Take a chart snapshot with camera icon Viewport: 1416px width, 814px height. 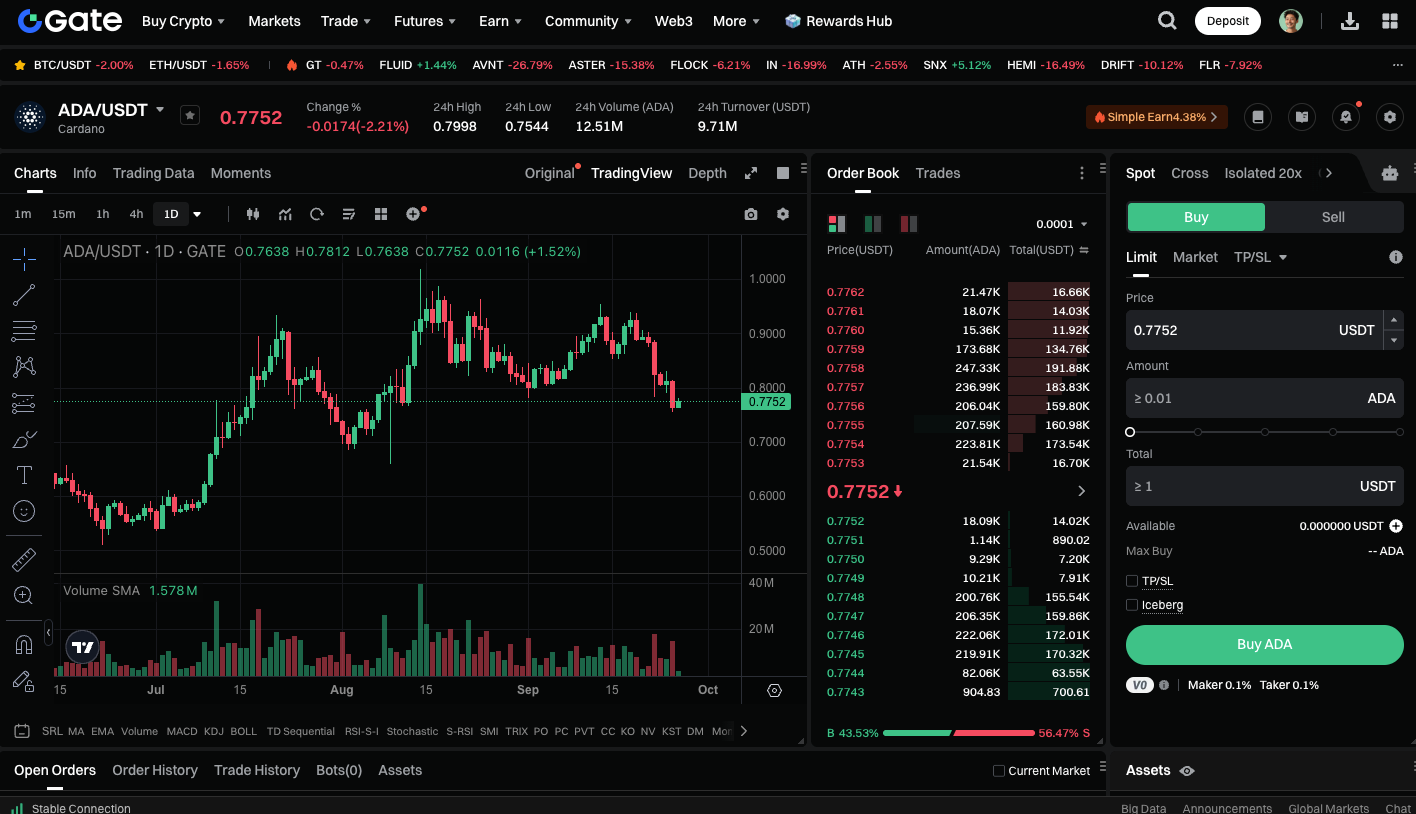tap(751, 214)
